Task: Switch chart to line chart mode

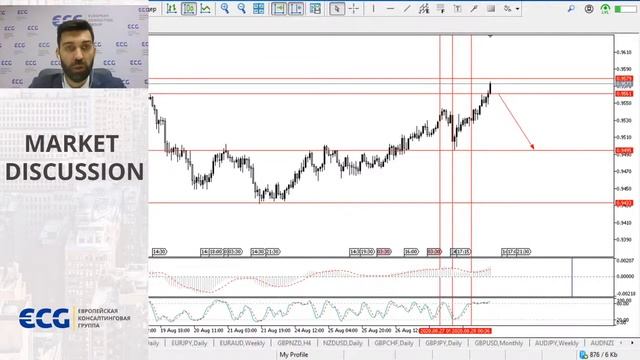Action: (206, 8)
